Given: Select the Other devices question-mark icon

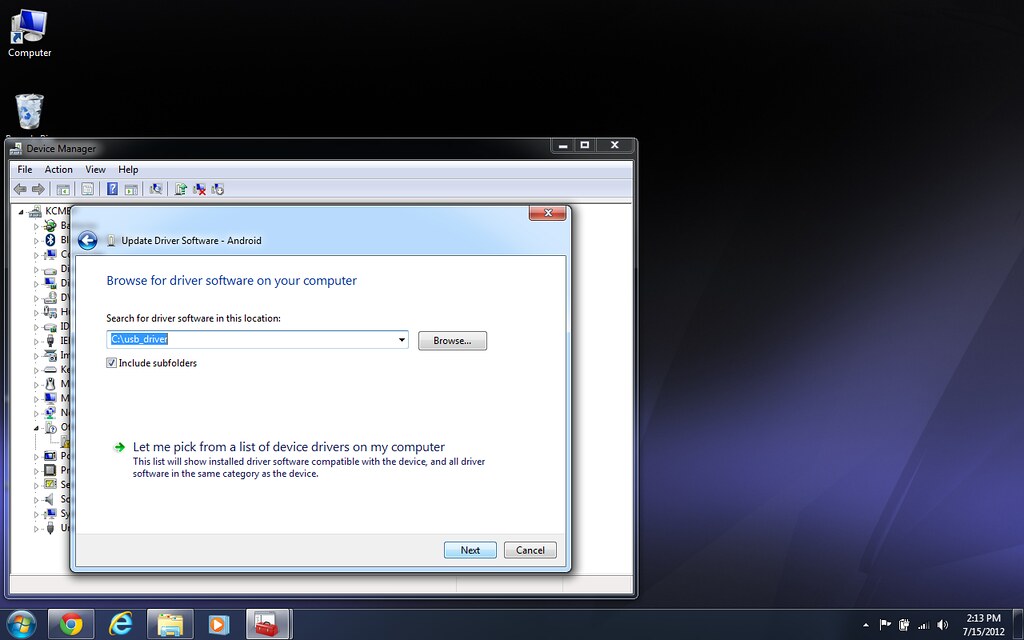Looking at the screenshot, I should [50, 428].
